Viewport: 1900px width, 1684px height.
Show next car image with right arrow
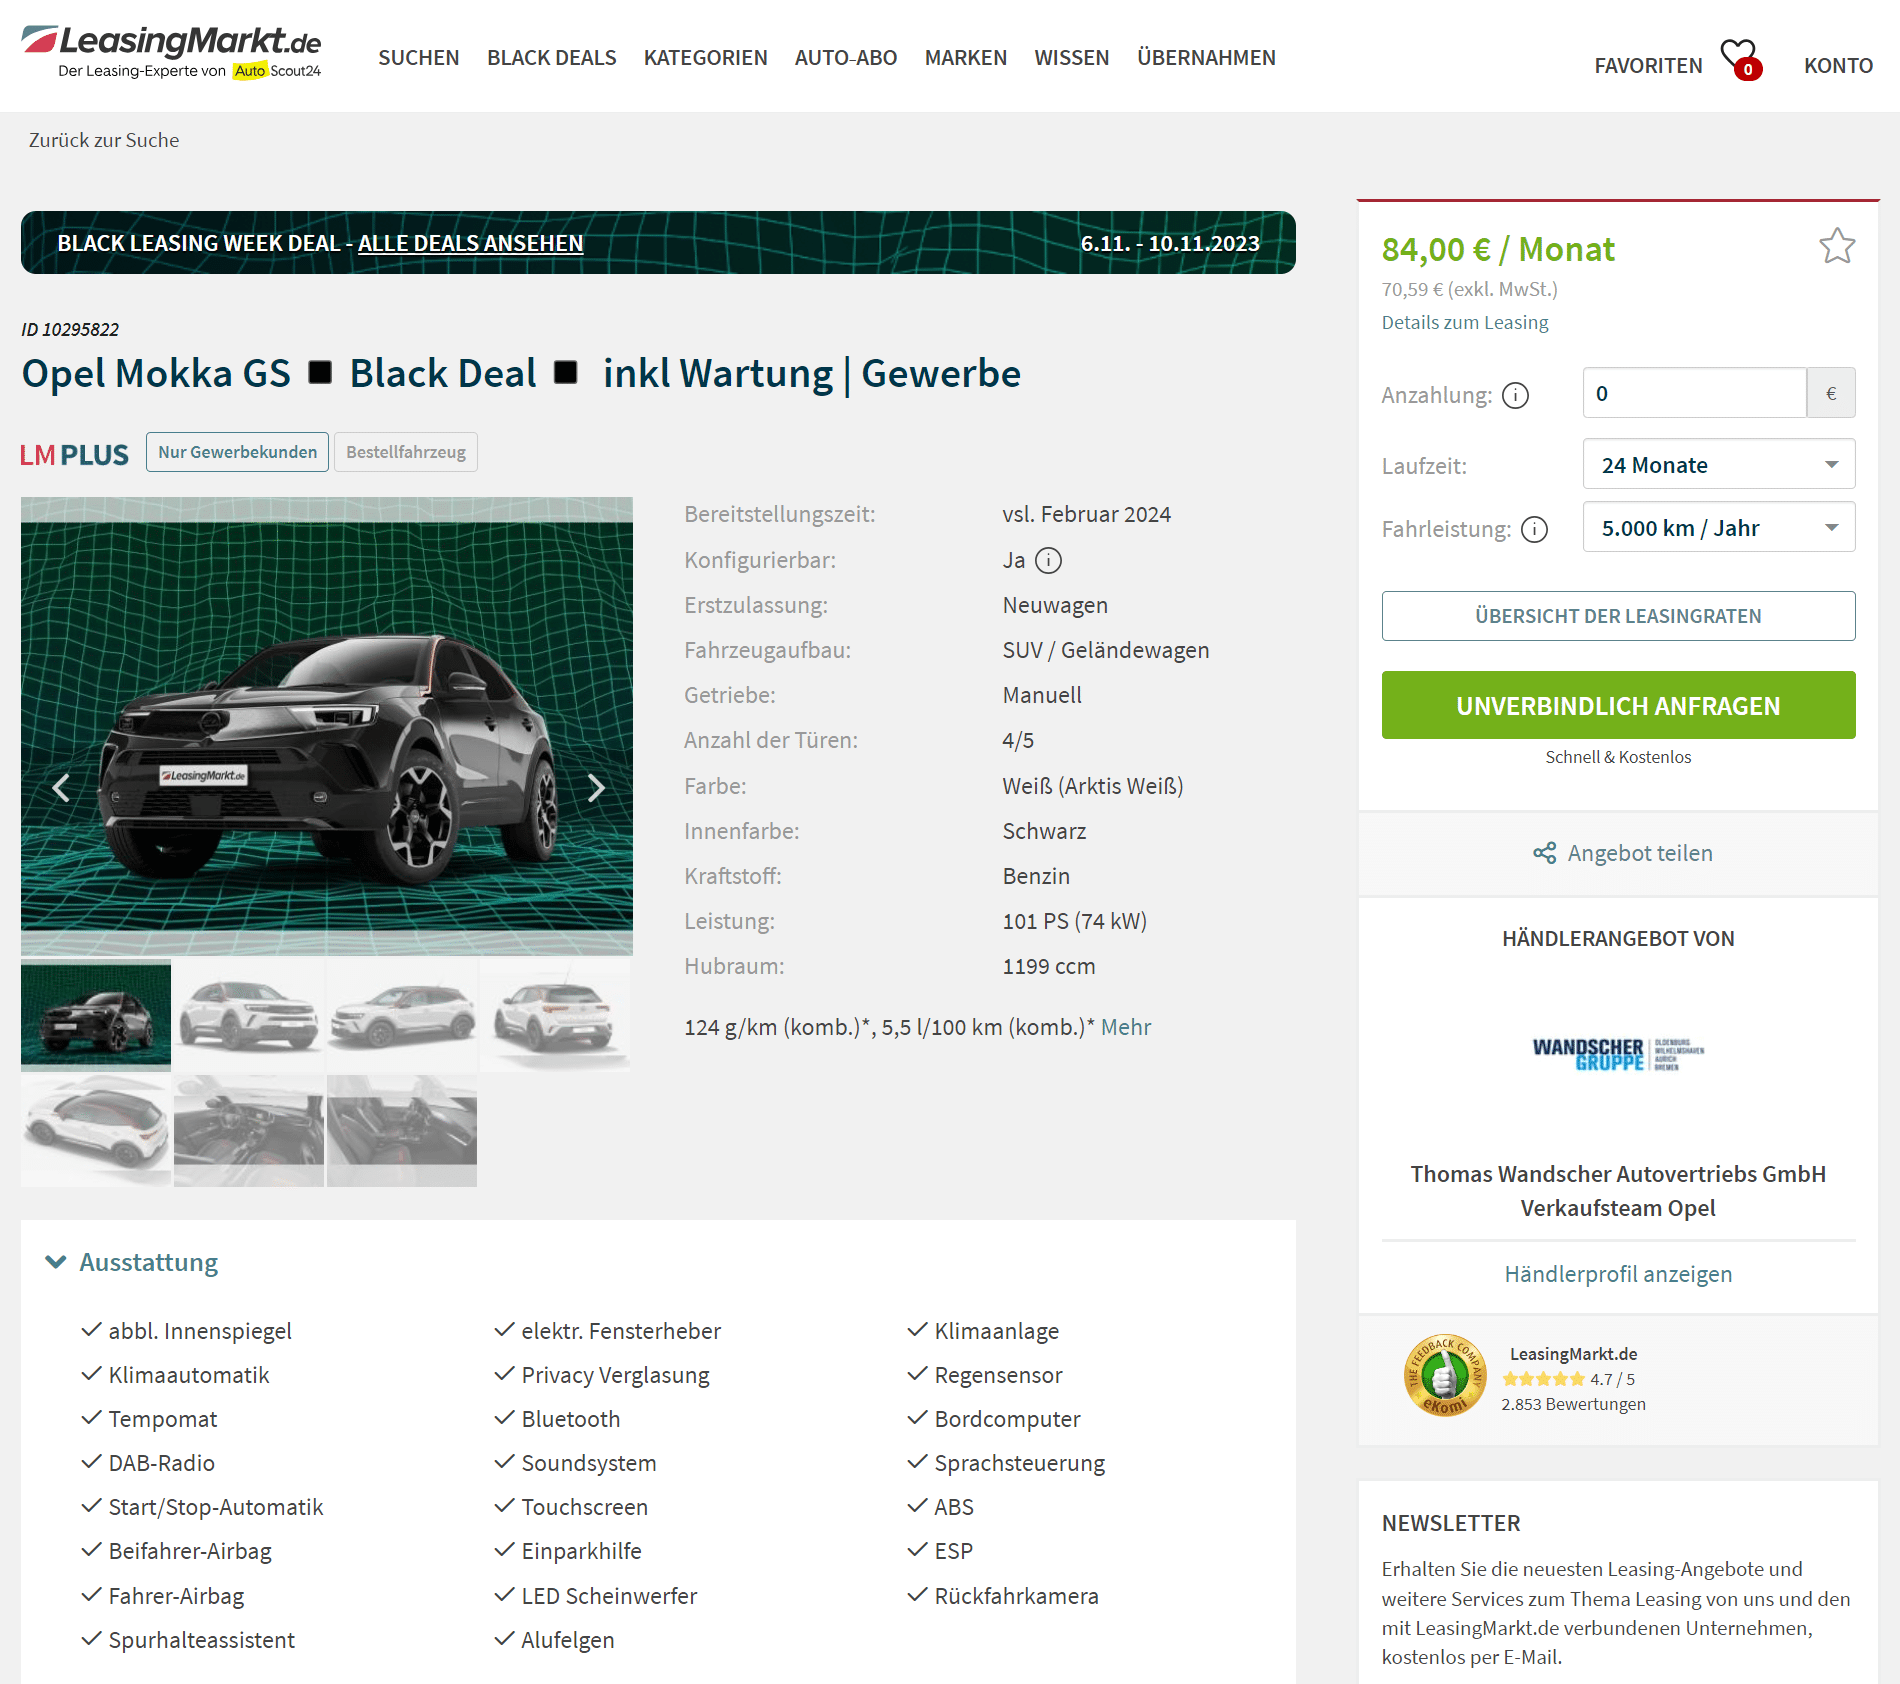pos(596,788)
